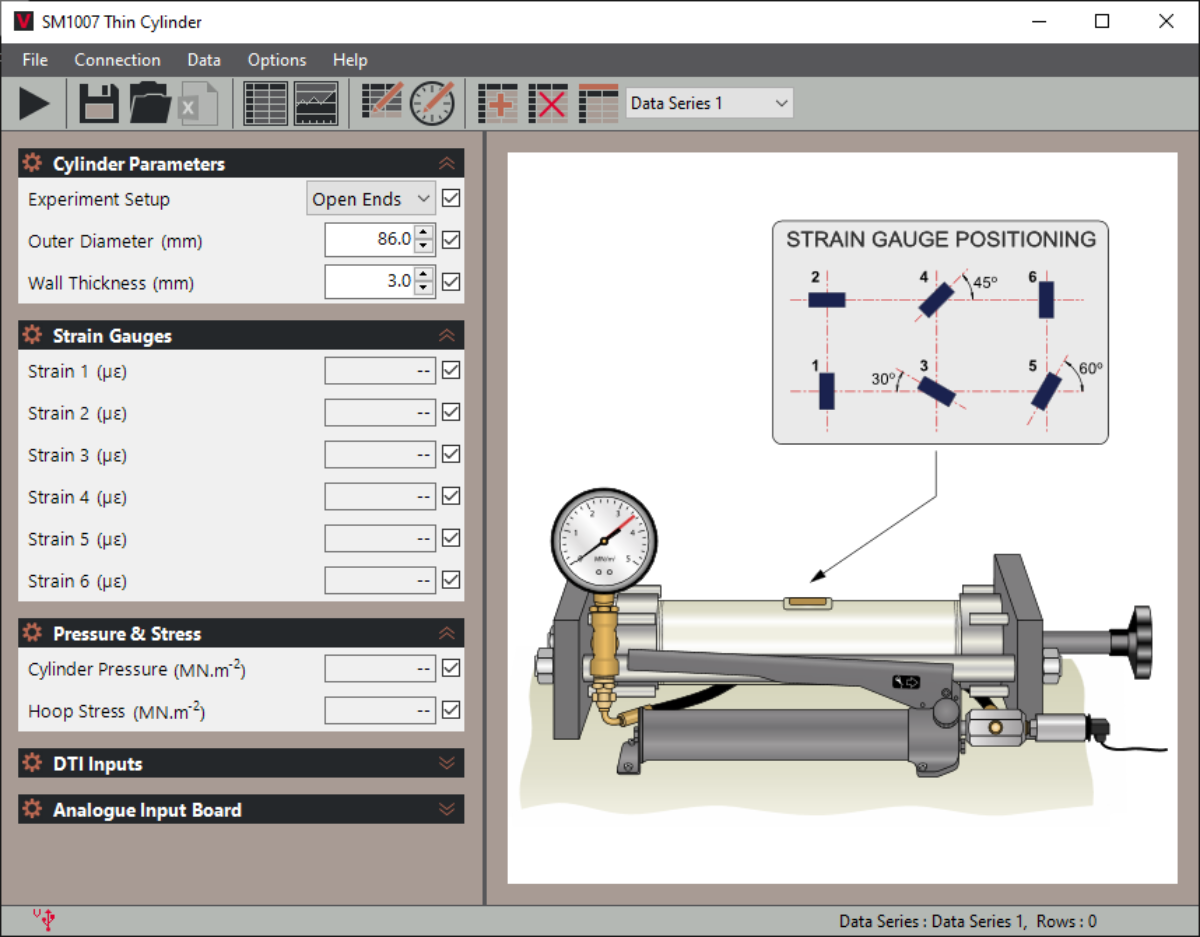Click 'Data Series : Data Series 1, Rows : 0' status text
Screen dimensions: 1200x937
point(968,921)
